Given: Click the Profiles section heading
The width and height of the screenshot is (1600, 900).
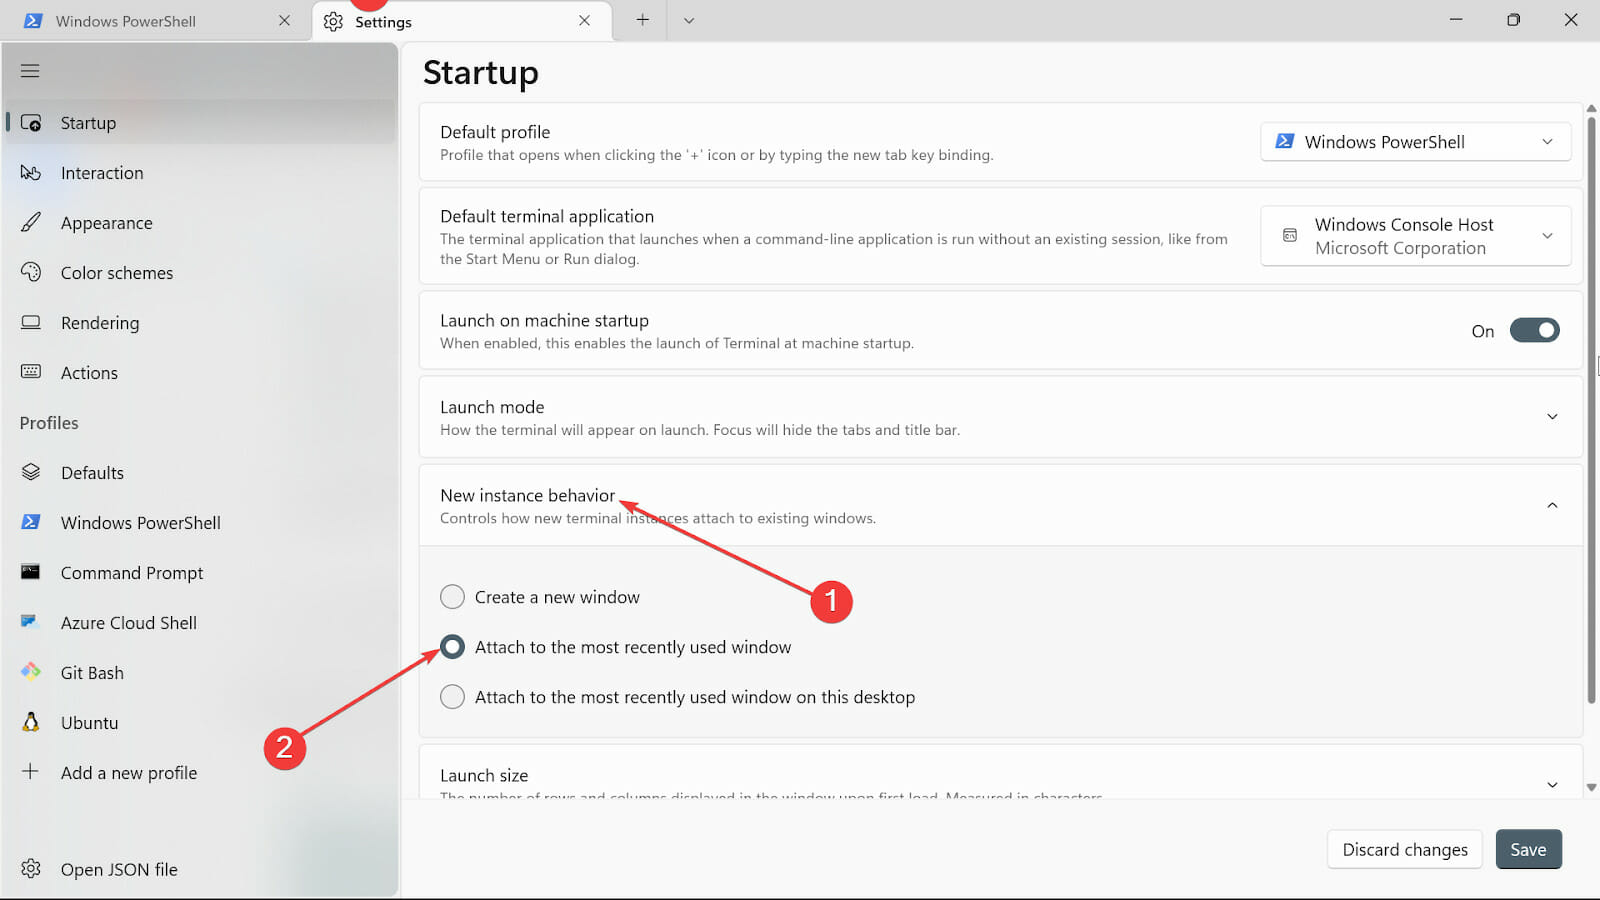Looking at the screenshot, I should click(x=49, y=423).
